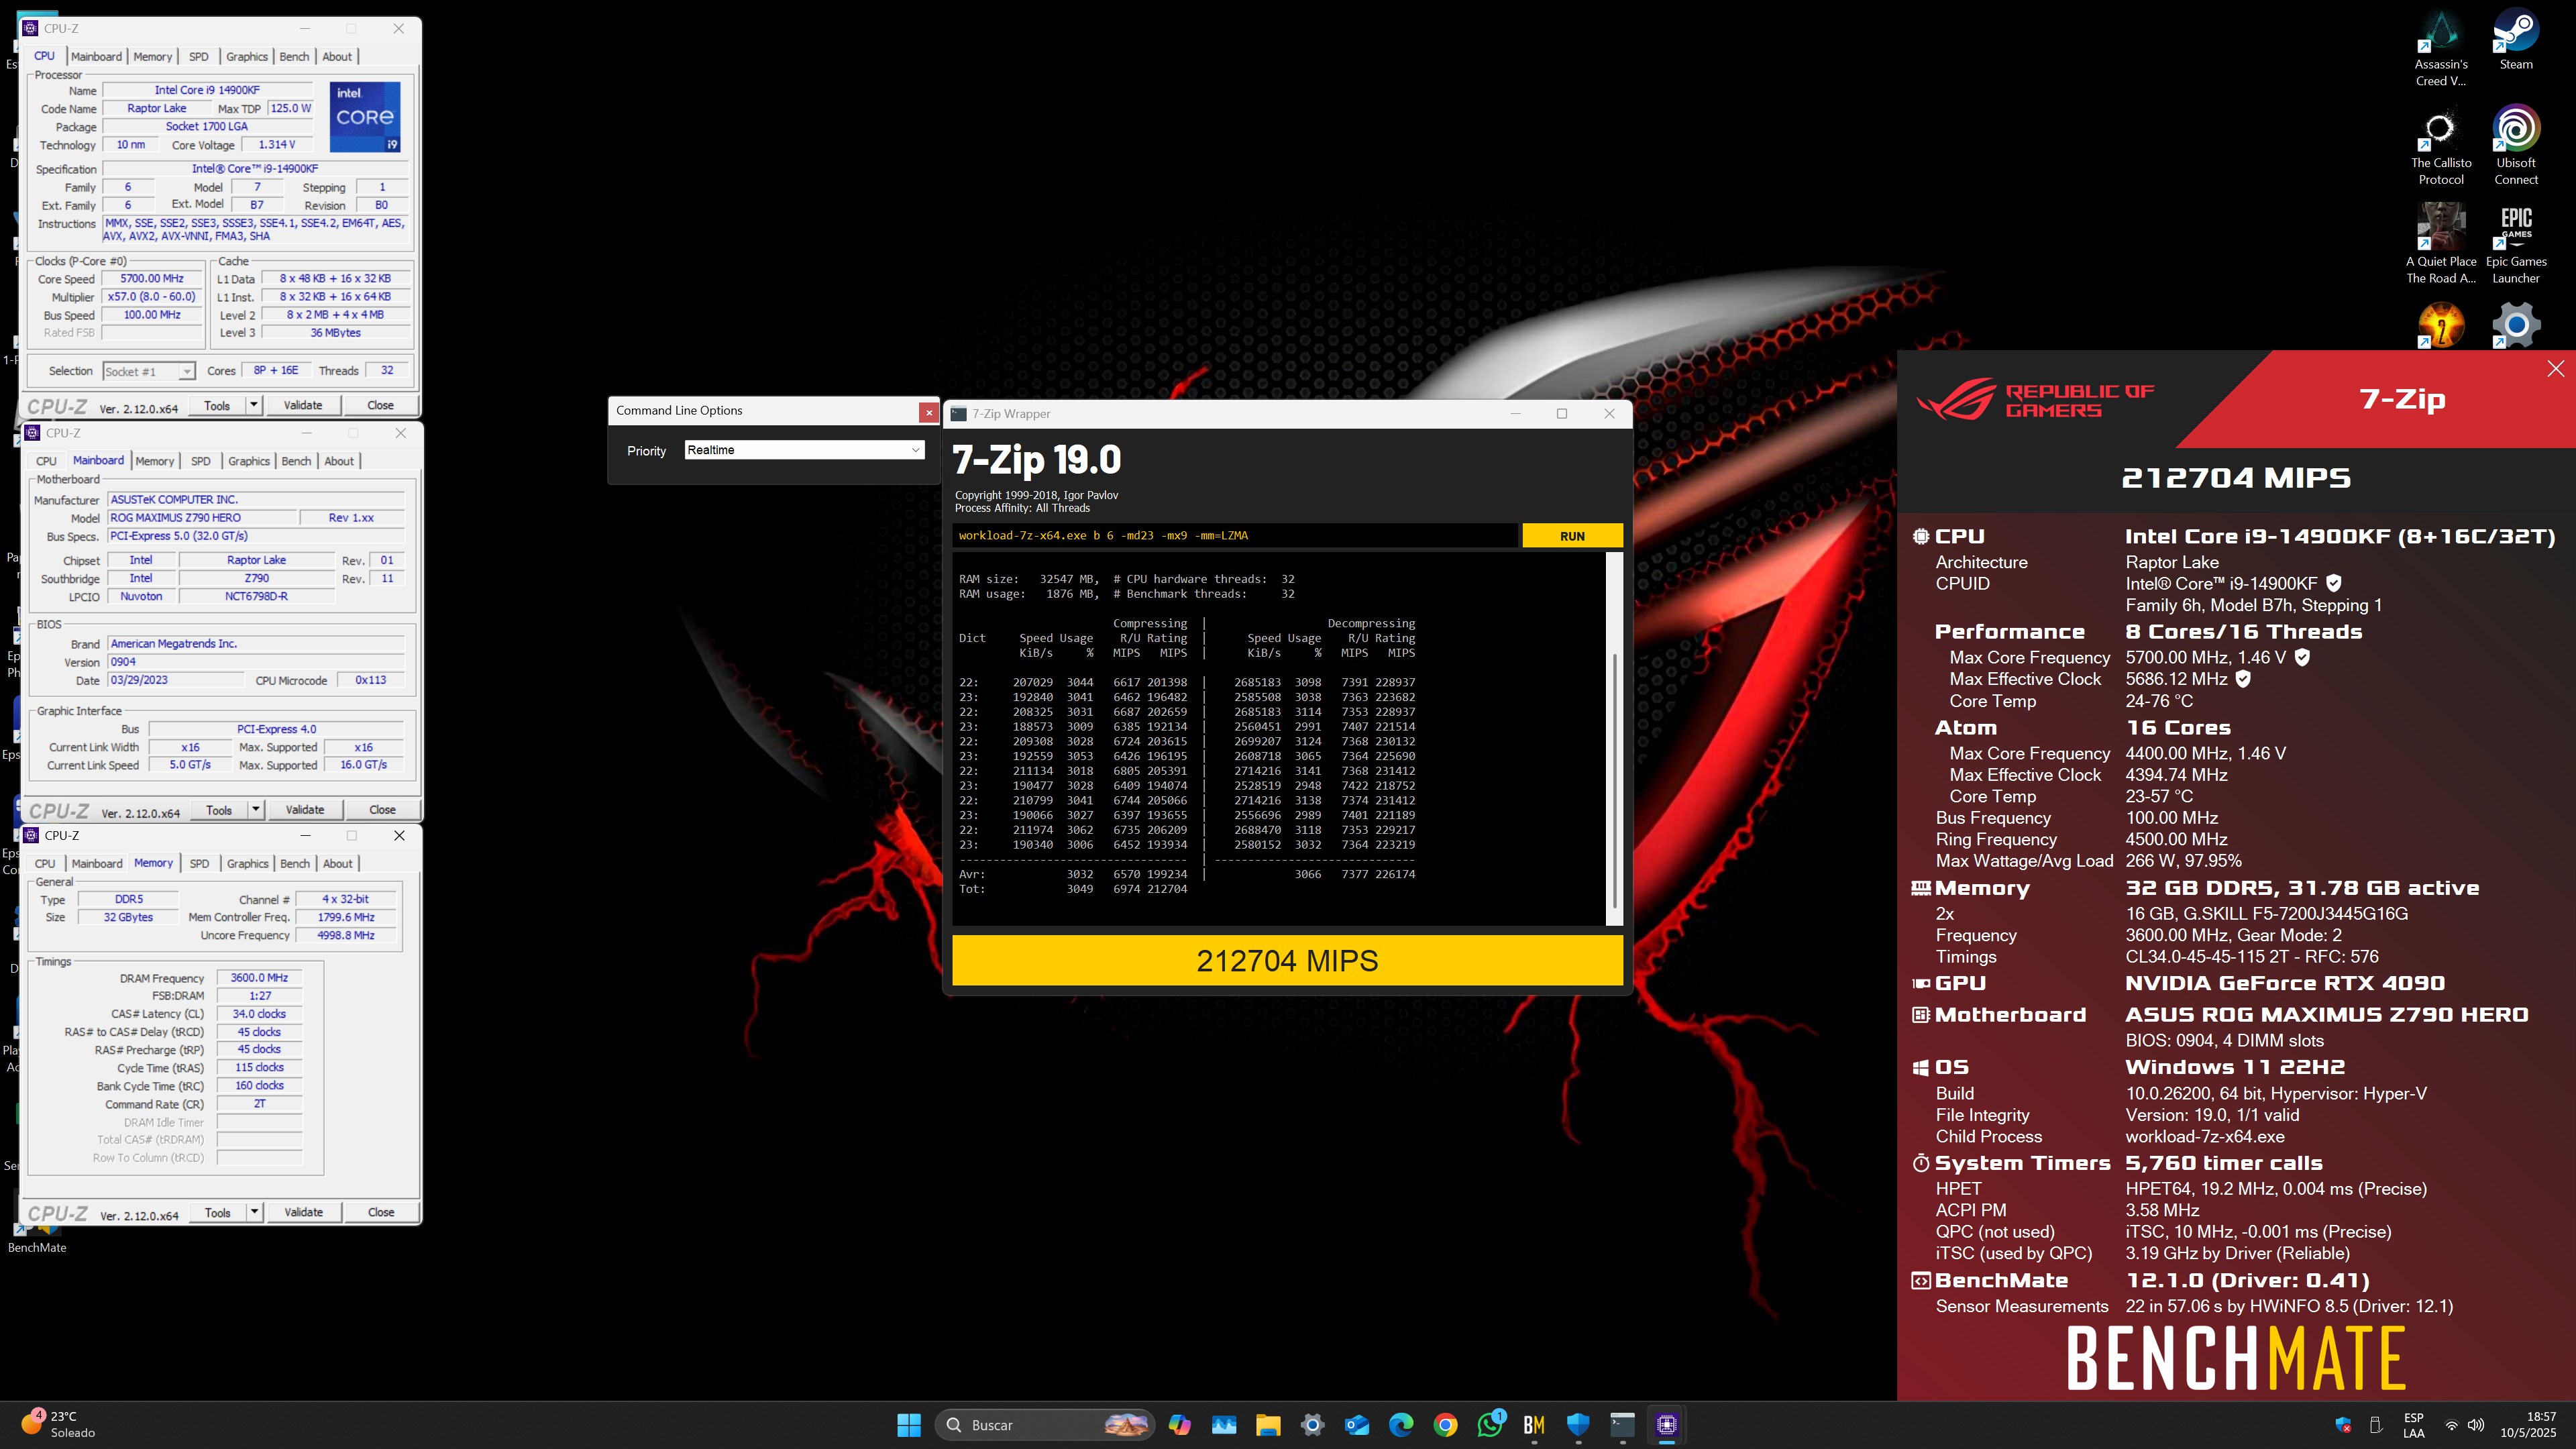The width and height of the screenshot is (2576, 1449).
Task: Switch to CPU tab in Memory CPU-Z window
Action: tap(45, 864)
